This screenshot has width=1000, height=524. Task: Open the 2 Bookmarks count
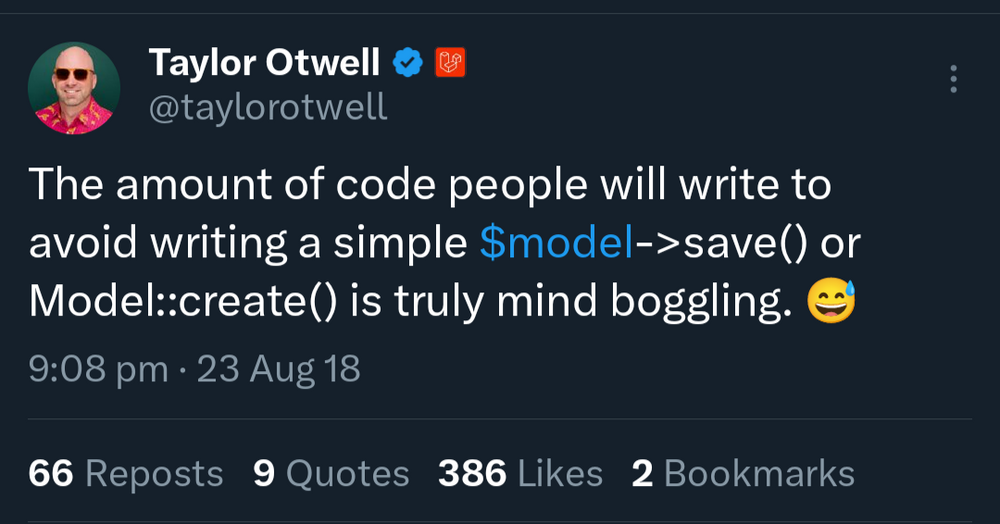[743, 473]
